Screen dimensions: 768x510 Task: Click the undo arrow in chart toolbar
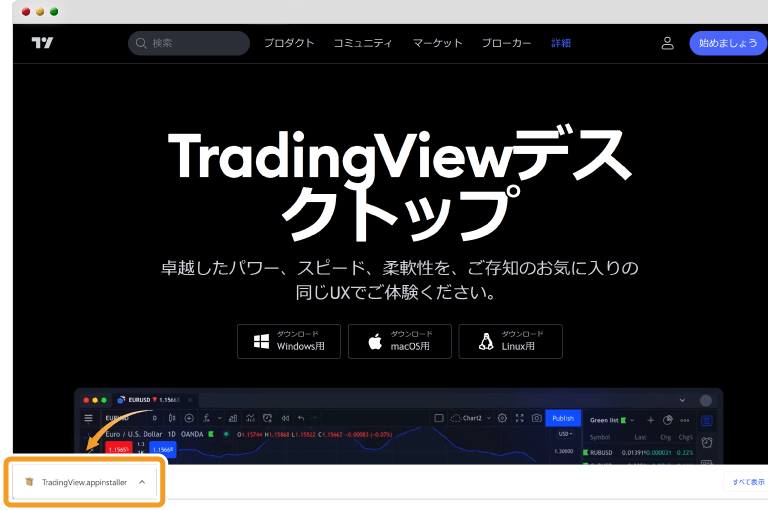pos(301,418)
